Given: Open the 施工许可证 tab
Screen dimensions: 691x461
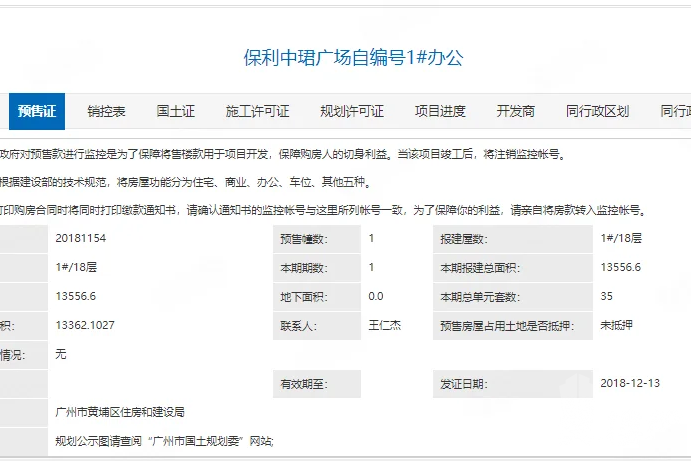Looking at the screenshot, I should [x=257, y=111].
